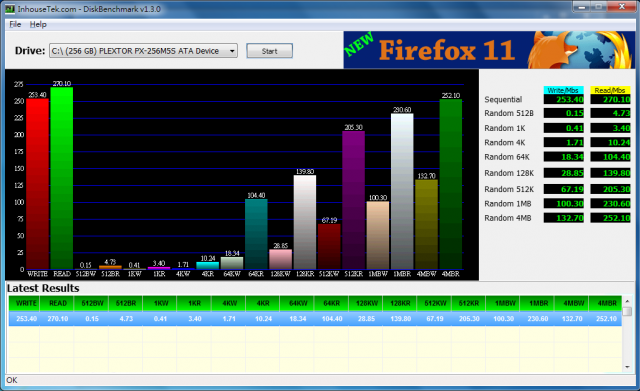This screenshot has height=391, width=640.
Task: Click the Random 512K label
Action: [509, 189]
